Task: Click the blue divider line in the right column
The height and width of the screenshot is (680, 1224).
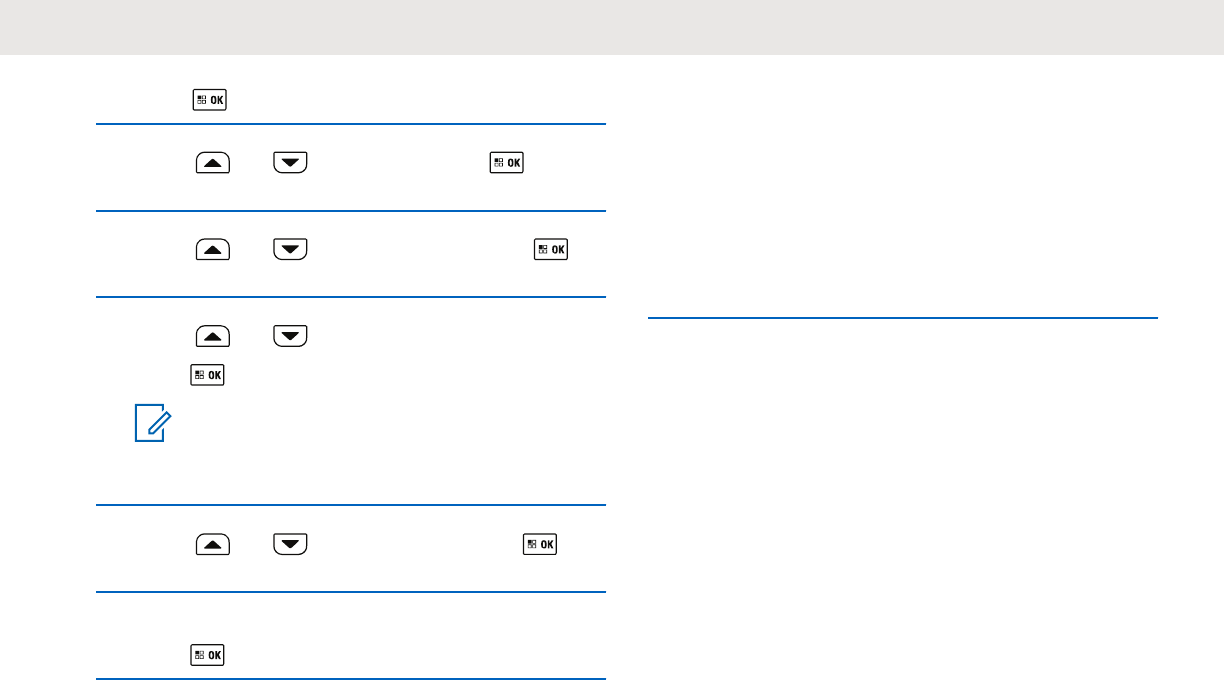Action: click(902, 318)
